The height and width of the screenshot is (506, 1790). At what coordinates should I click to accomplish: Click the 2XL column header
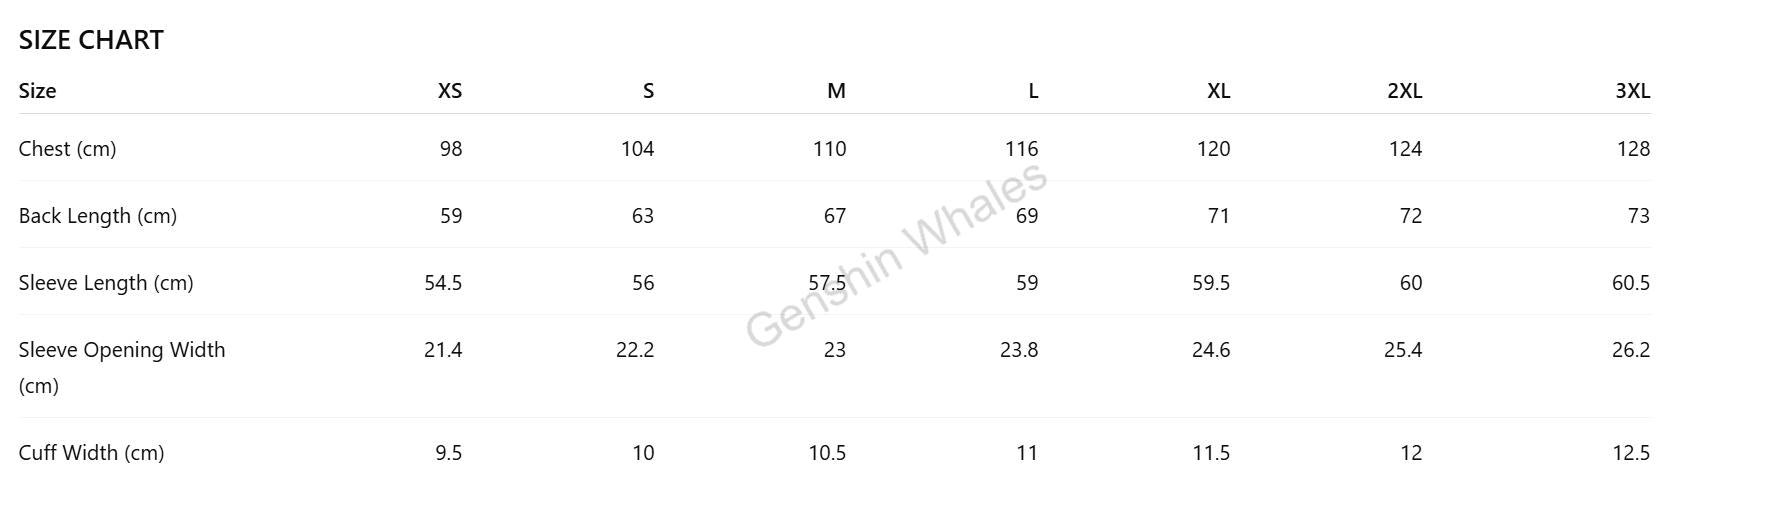pyautogui.click(x=1404, y=91)
